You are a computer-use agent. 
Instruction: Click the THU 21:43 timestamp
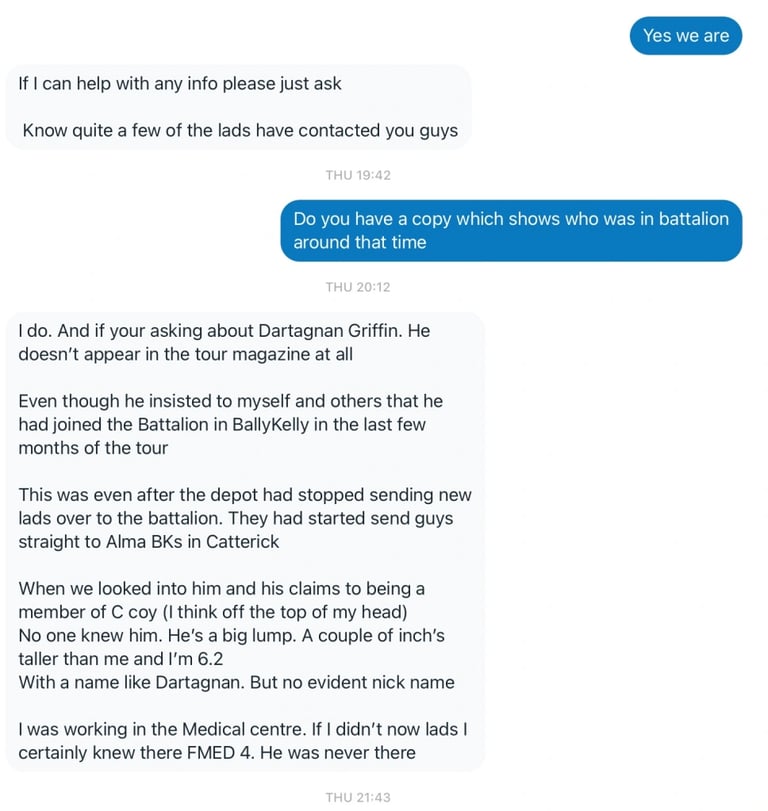click(x=358, y=797)
